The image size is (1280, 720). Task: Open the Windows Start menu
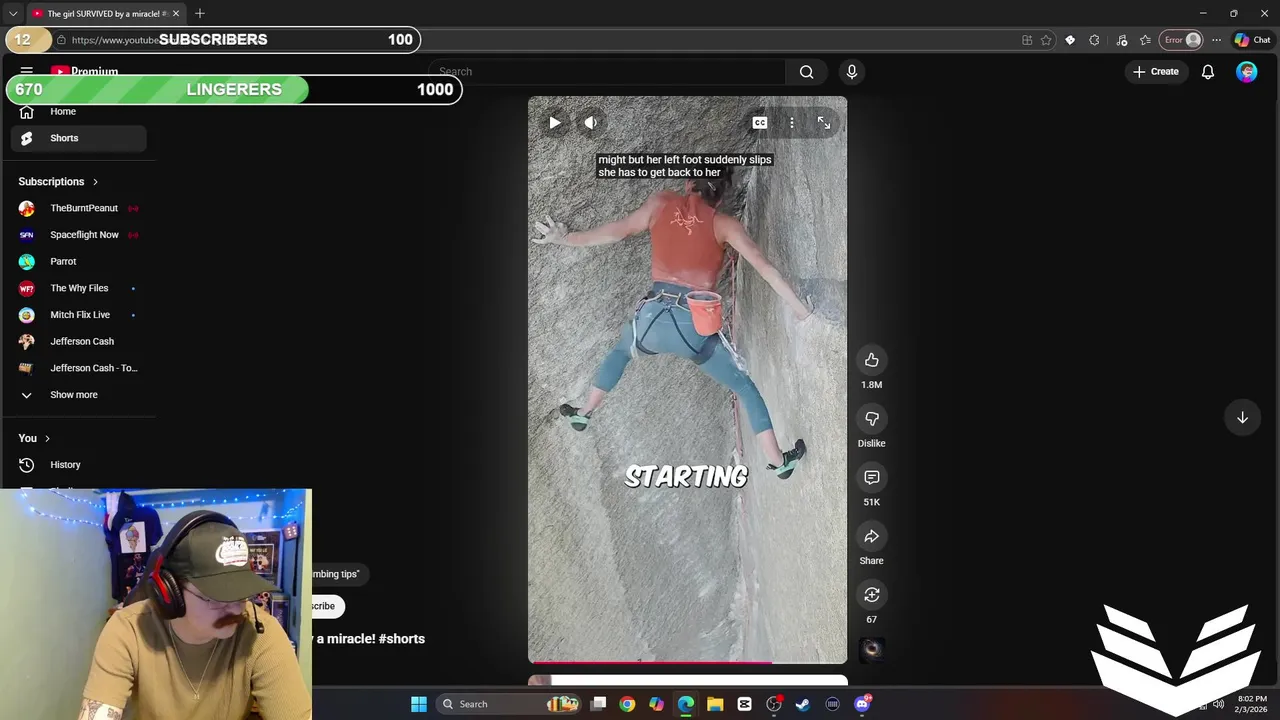[419, 704]
